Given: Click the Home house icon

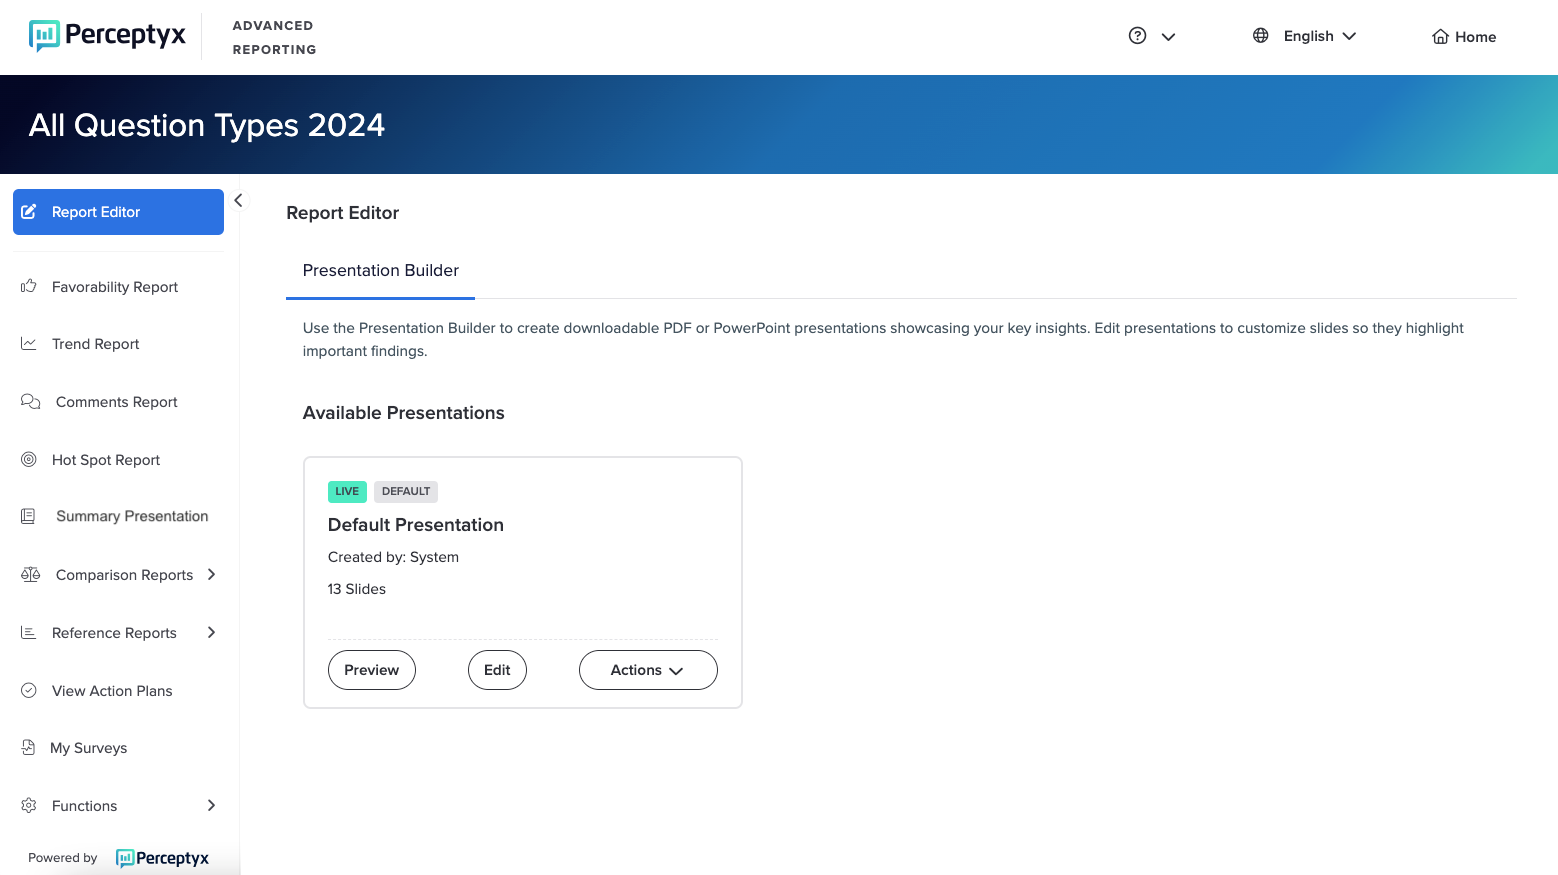Looking at the screenshot, I should [x=1440, y=37].
